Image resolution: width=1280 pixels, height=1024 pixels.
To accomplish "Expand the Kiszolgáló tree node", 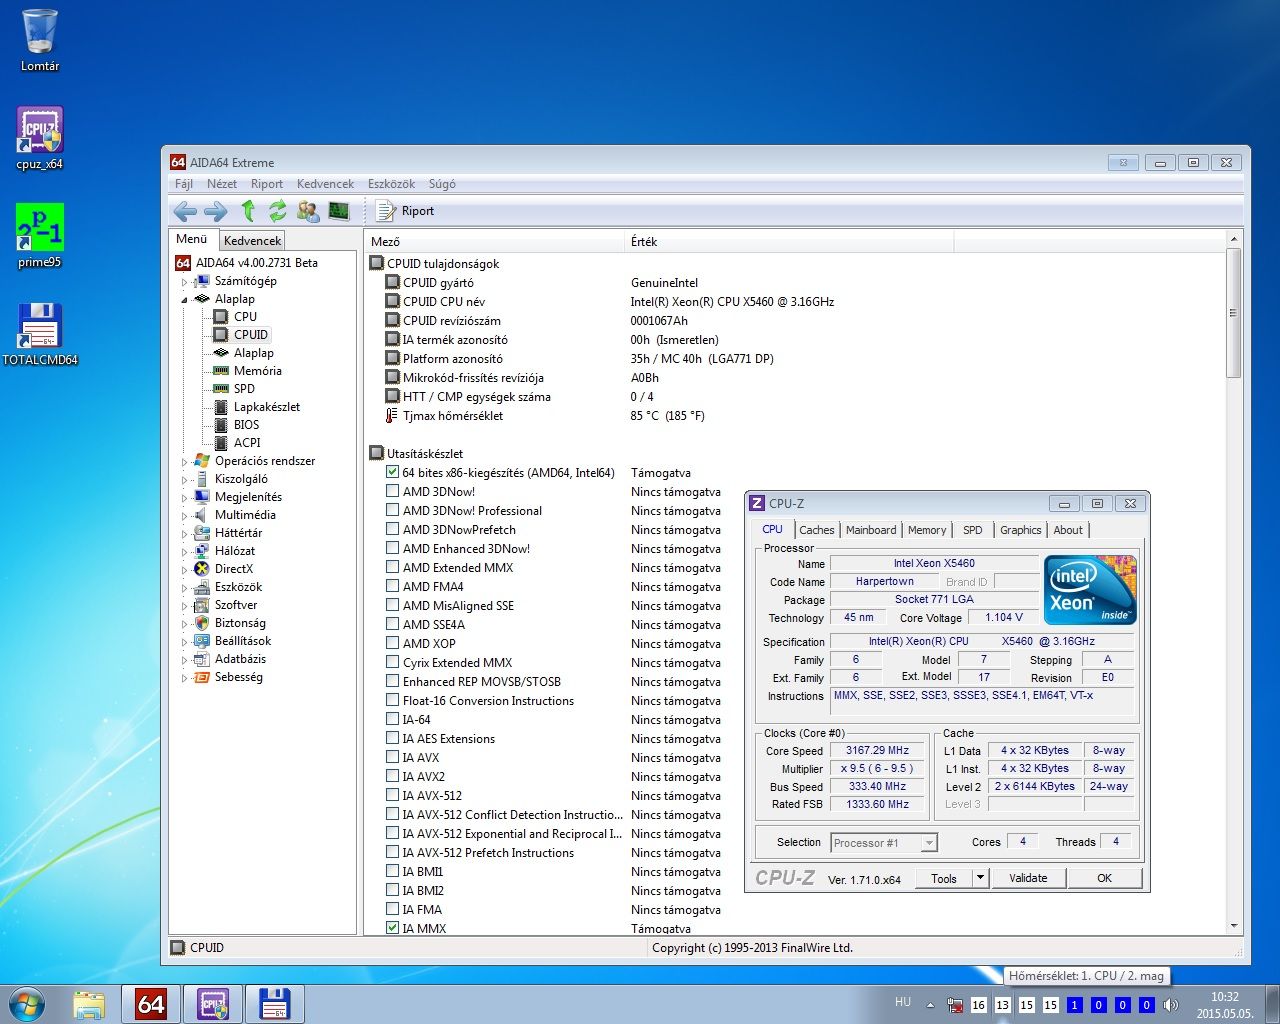I will click(184, 480).
